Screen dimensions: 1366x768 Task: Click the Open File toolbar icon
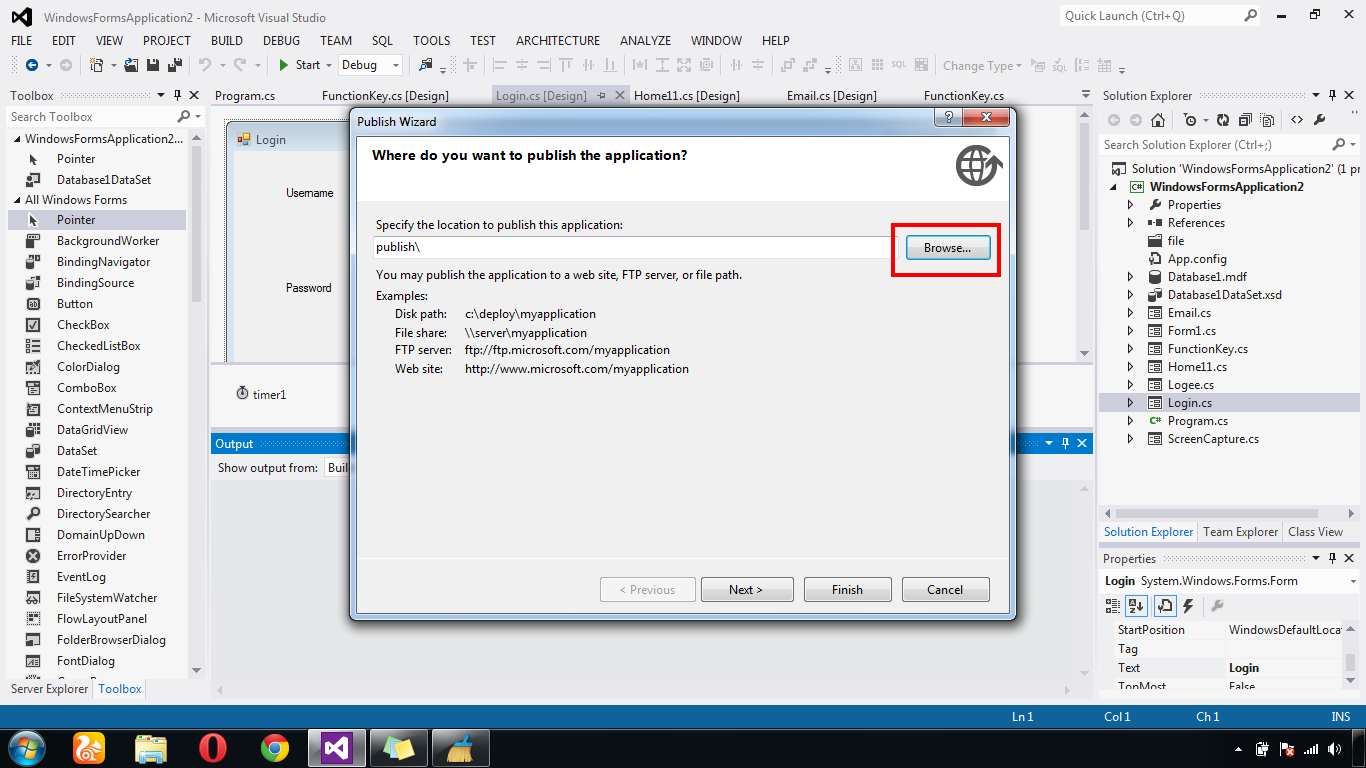(x=132, y=65)
